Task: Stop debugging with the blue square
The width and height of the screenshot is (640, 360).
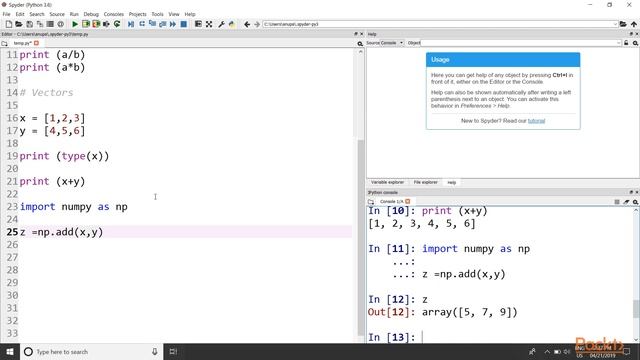Action: 184,24
